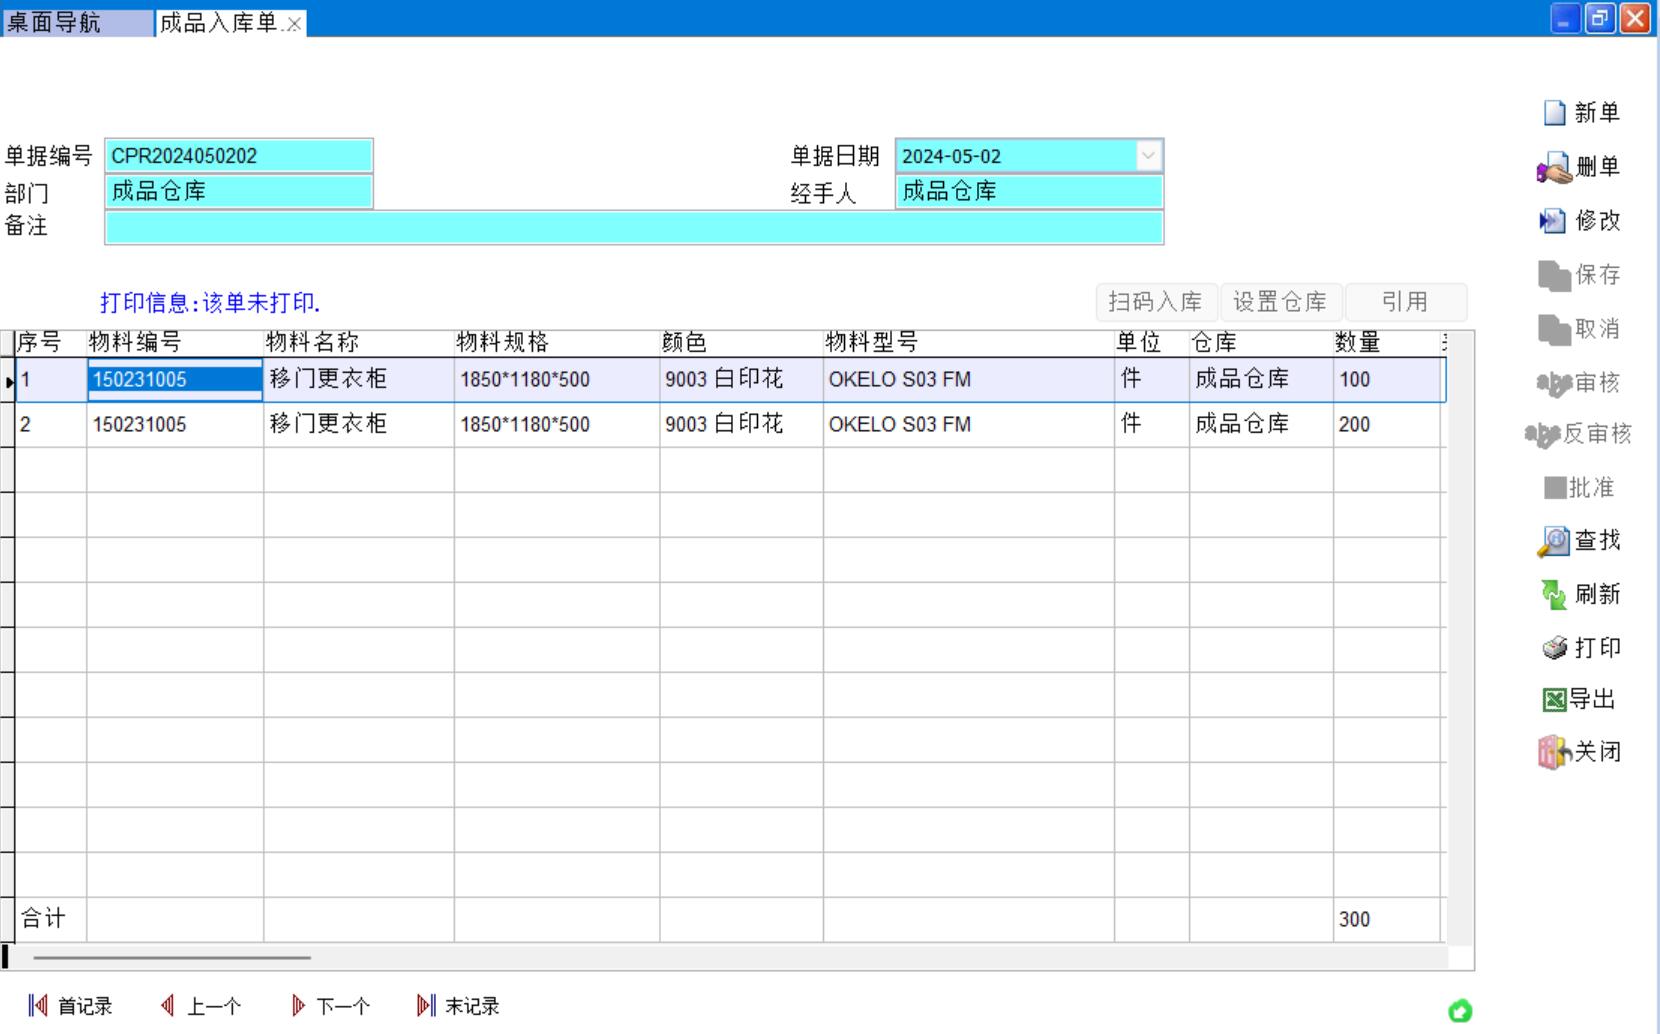The image size is (1660, 1034).
Task: Click the Delete Order (删单) icon
Action: [x=1554, y=168]
